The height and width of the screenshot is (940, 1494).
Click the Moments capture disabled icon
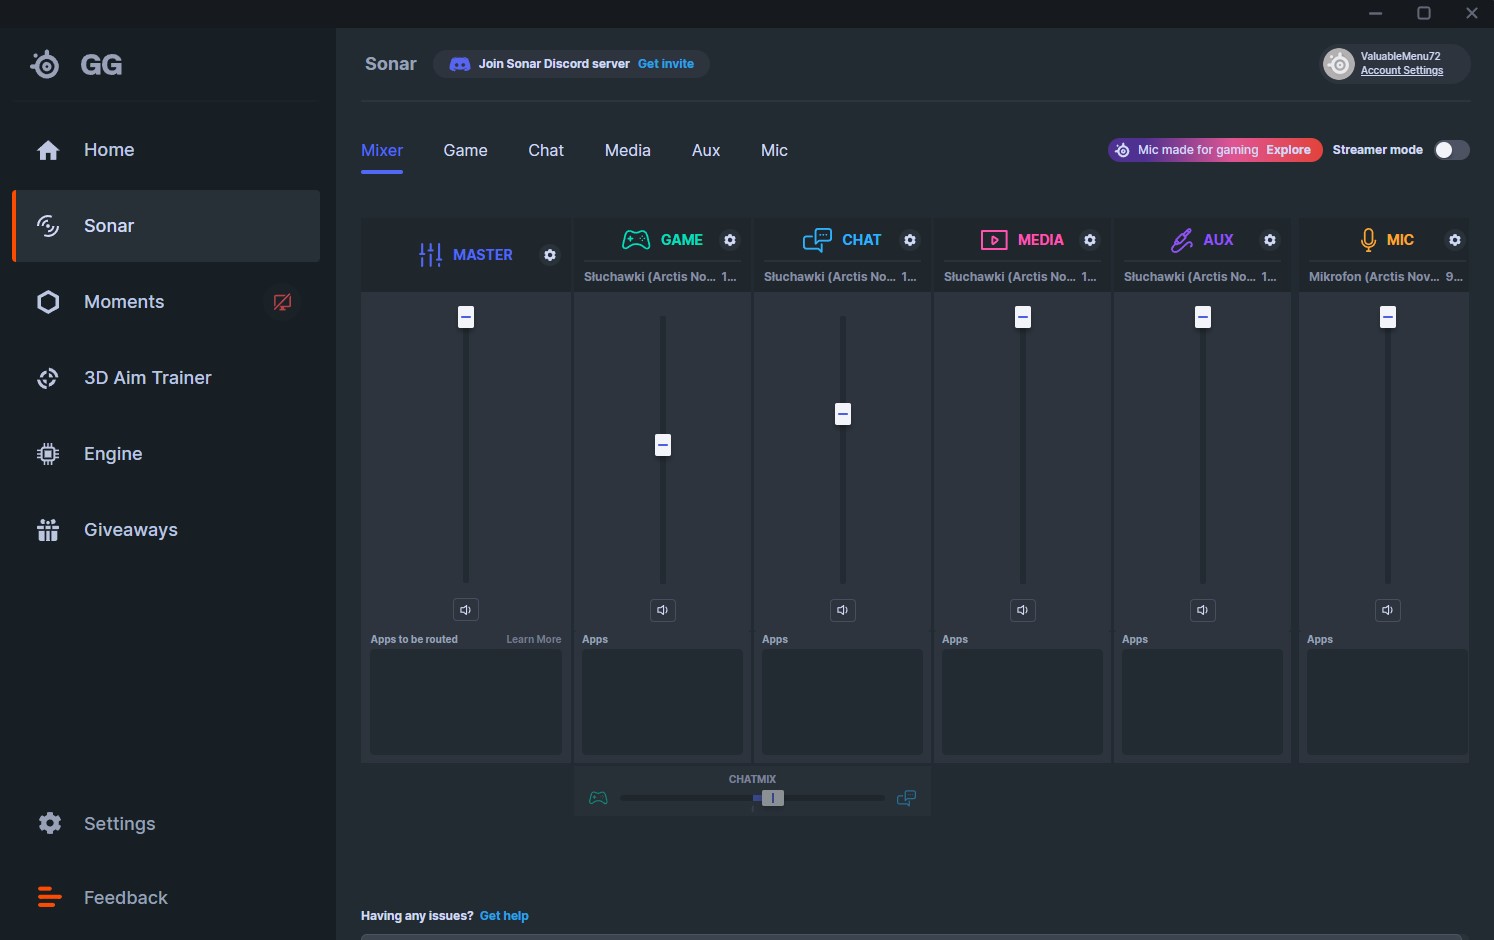pos(283,302)
